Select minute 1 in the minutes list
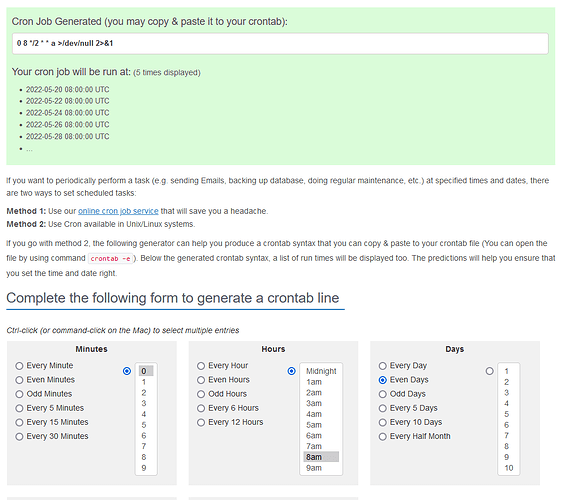This screenshot has height=500, width=583. tap(146, 382)
